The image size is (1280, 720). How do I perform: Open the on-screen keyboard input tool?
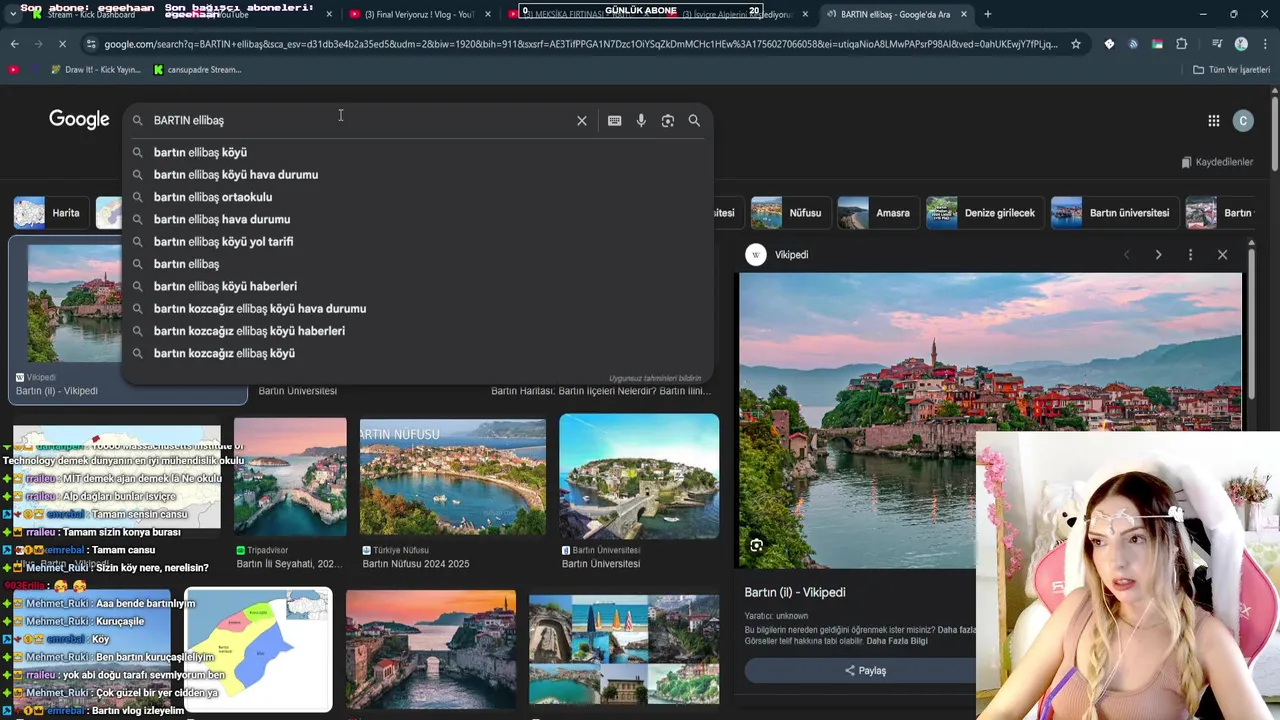point(614,120)
